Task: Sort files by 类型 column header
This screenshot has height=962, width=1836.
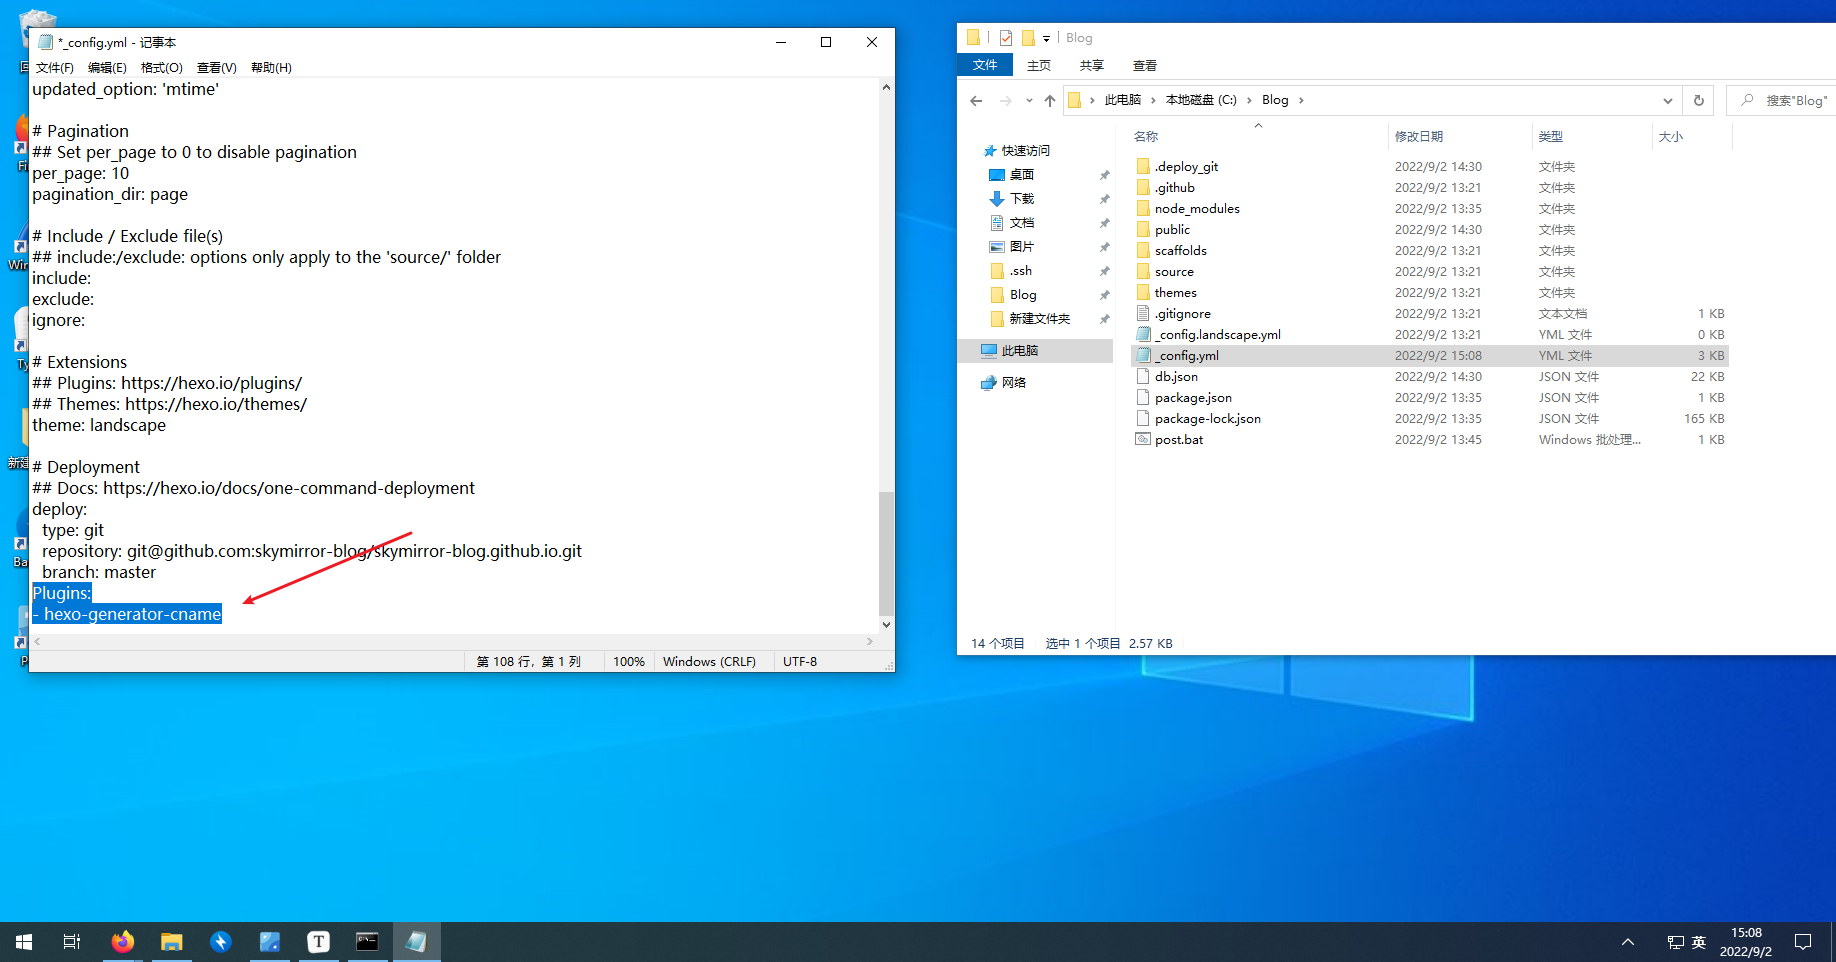Action: [x=1550, y=137]
